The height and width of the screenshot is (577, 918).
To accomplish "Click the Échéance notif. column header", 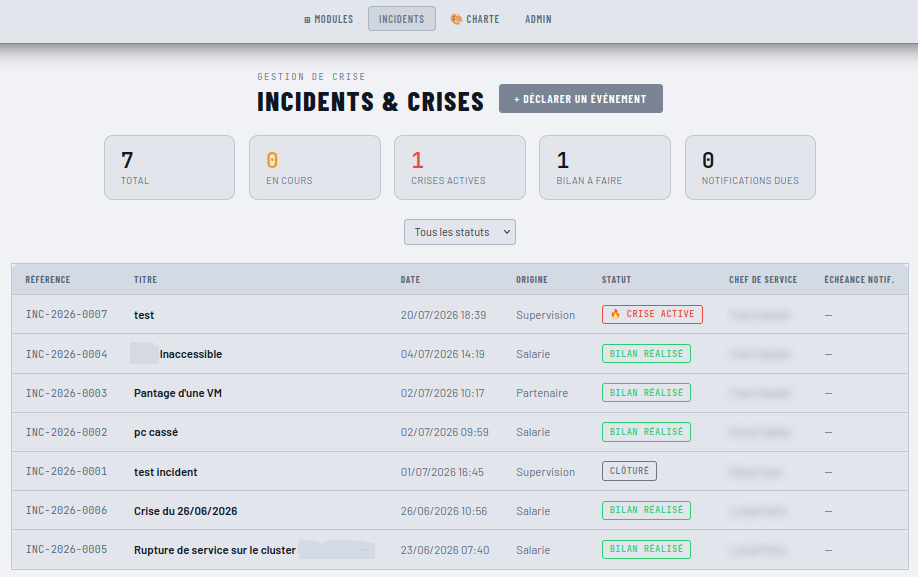I will pos(859,280).
